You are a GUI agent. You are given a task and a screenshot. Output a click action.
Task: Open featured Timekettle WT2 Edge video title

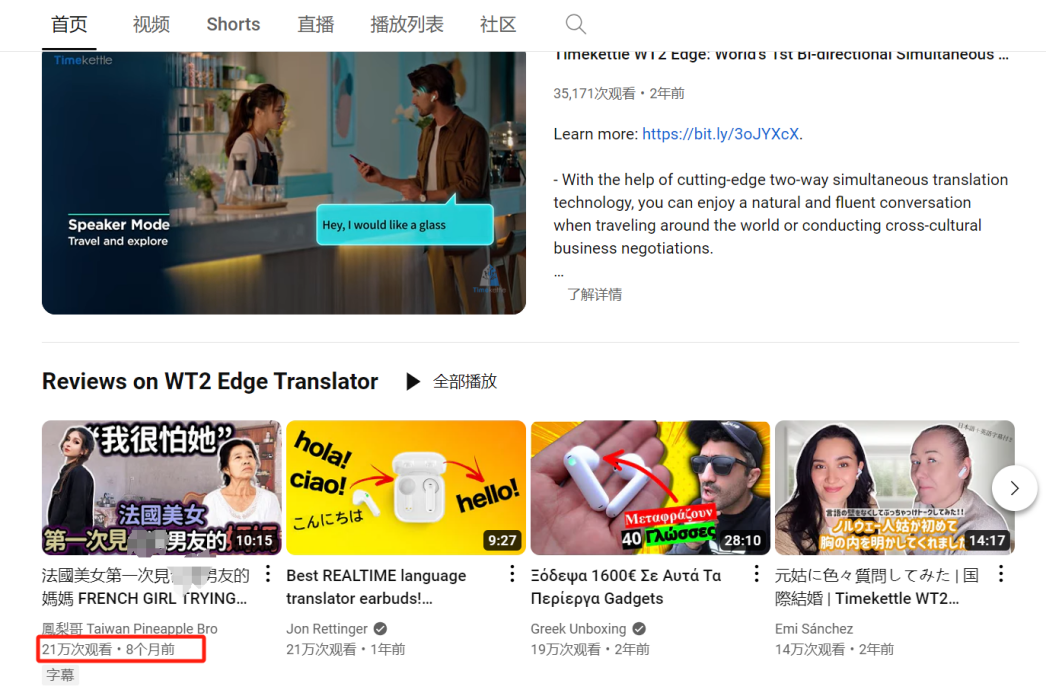pyautogui.click(x=781, y=55)
